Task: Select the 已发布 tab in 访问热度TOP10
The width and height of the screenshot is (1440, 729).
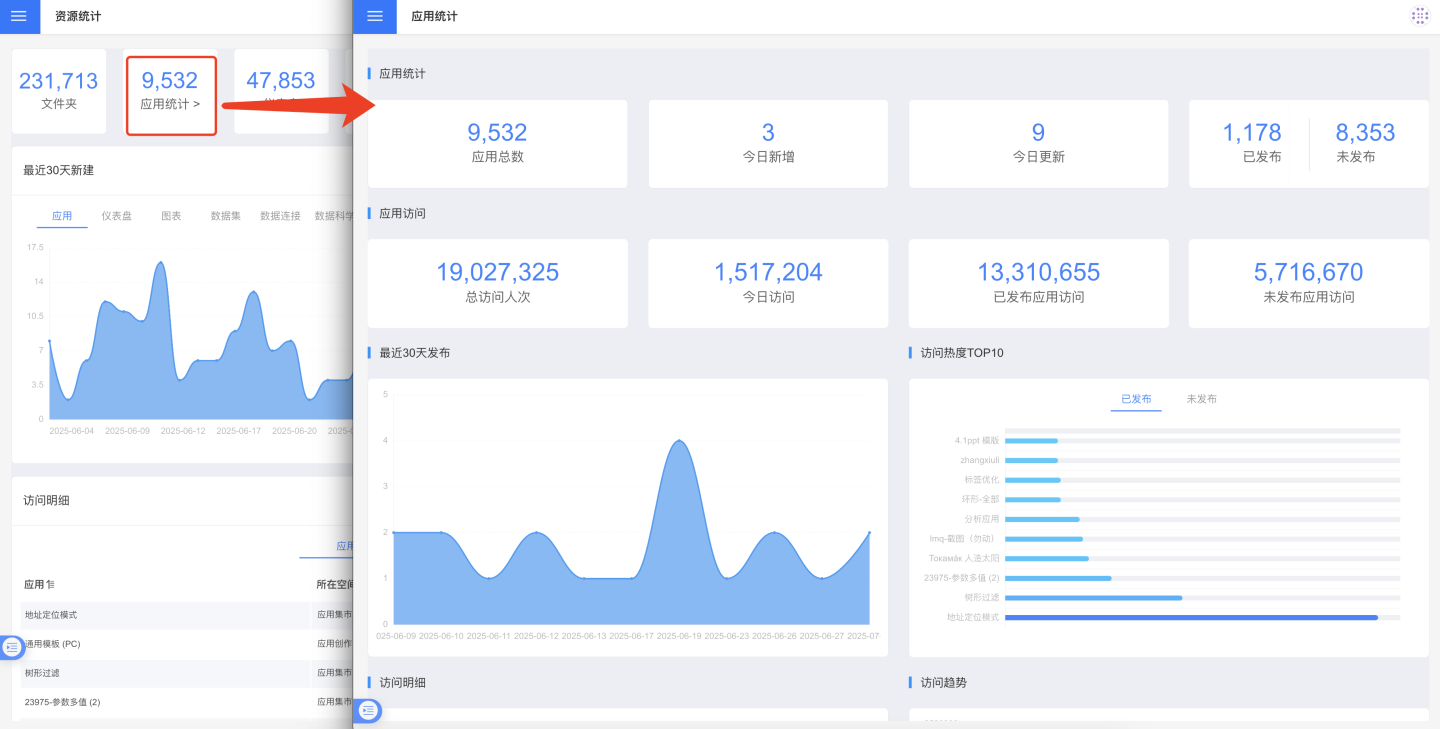Action: pos(1135,399)
